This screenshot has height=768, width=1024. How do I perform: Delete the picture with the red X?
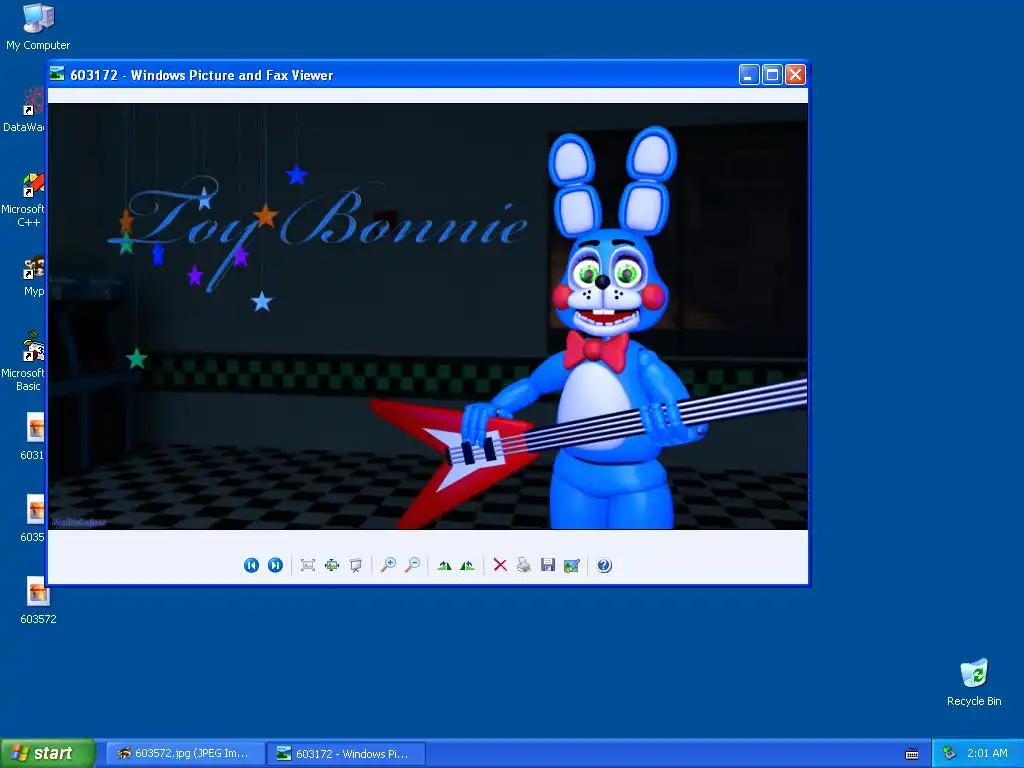coord(500,566)
